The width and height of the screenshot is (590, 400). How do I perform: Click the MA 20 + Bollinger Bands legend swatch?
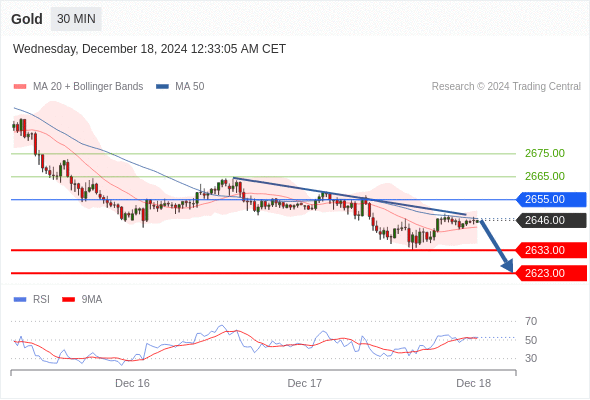point(20,87)
